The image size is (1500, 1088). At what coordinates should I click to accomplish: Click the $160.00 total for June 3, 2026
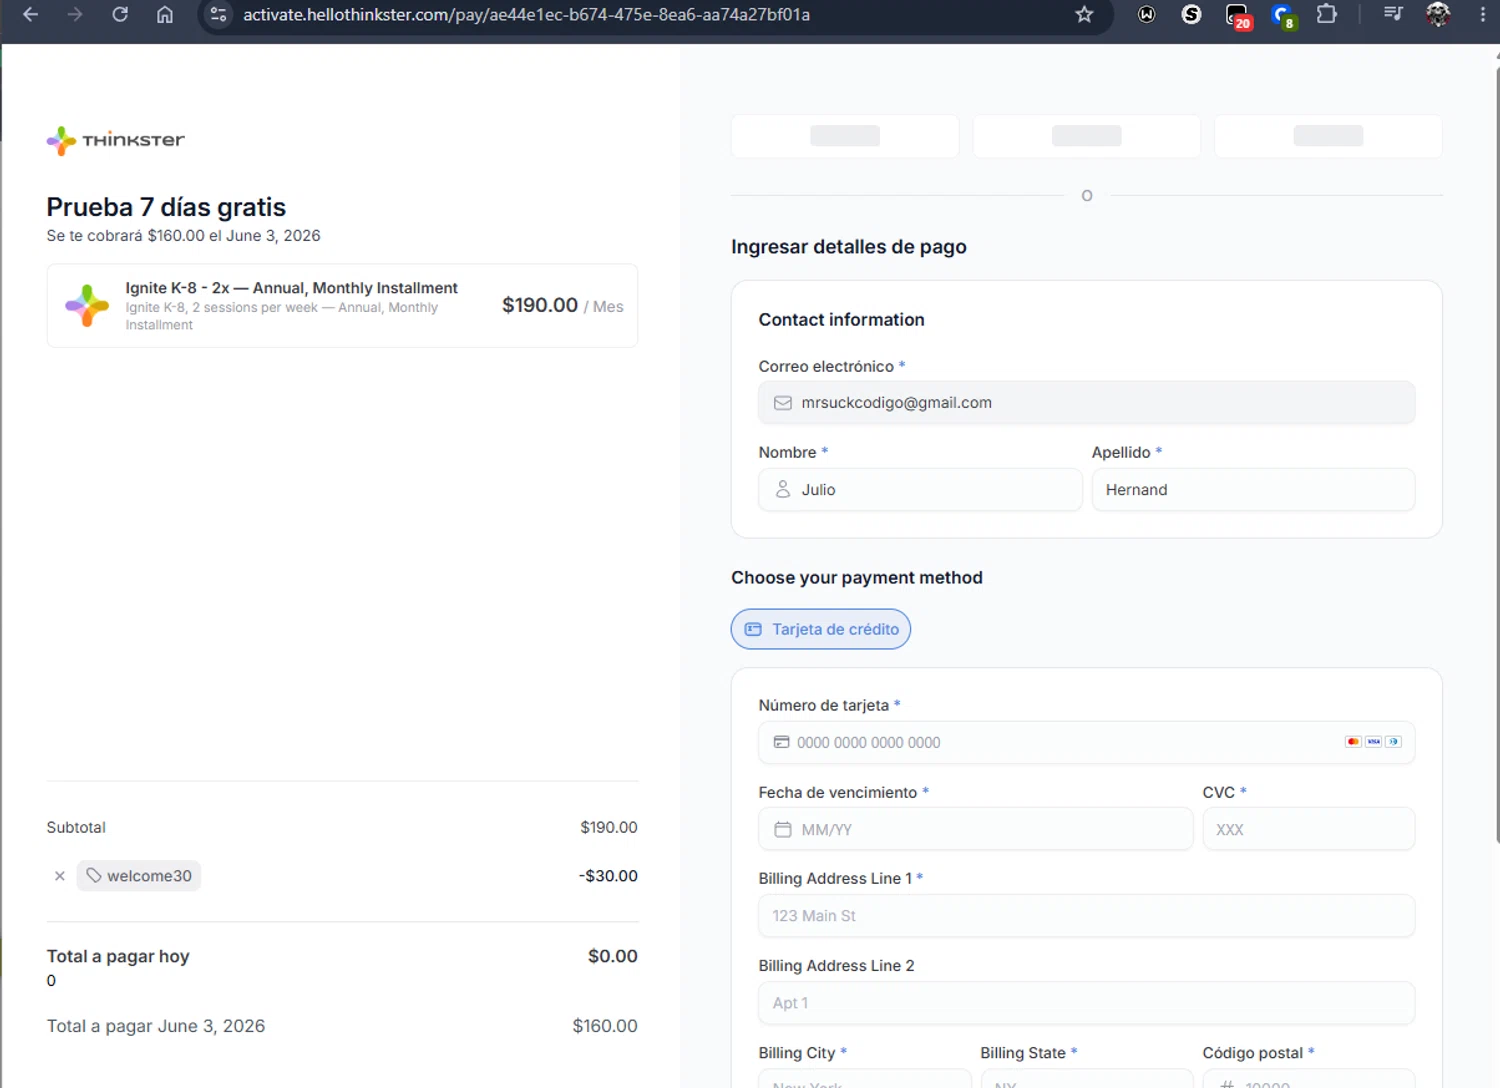point(605,1026)
